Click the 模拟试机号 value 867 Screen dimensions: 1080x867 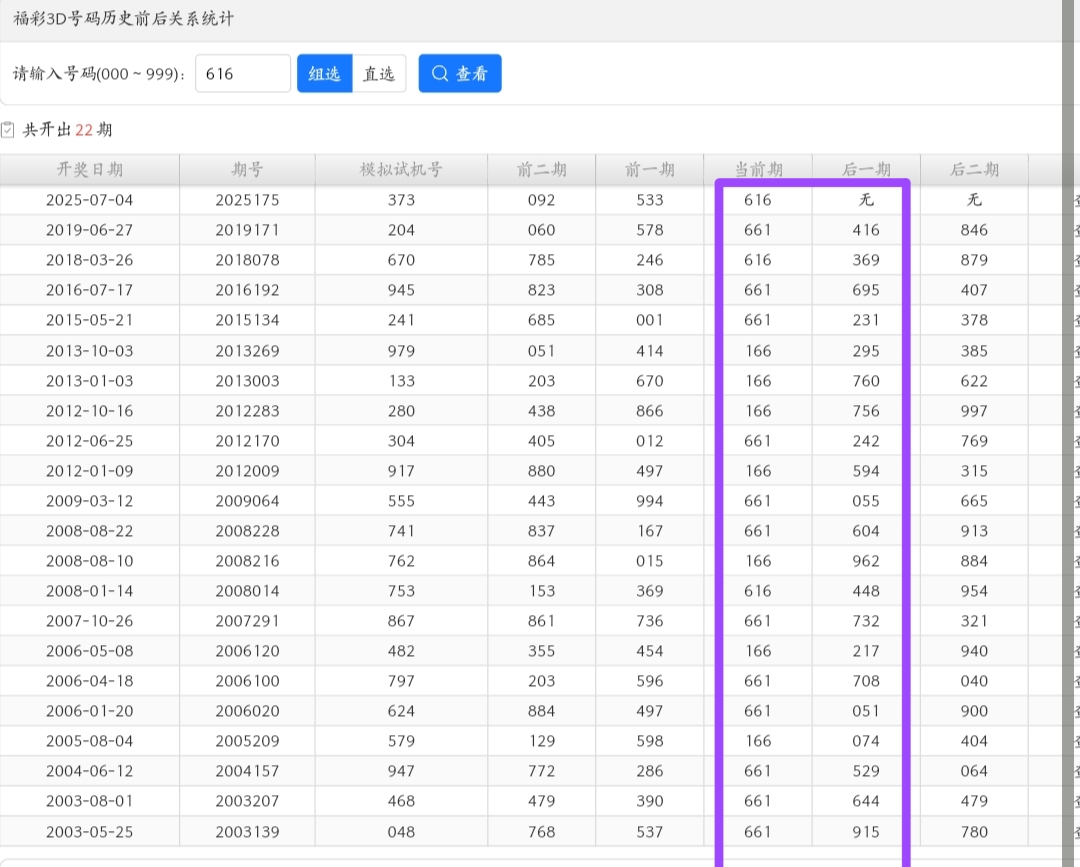(x=401, y=621)
